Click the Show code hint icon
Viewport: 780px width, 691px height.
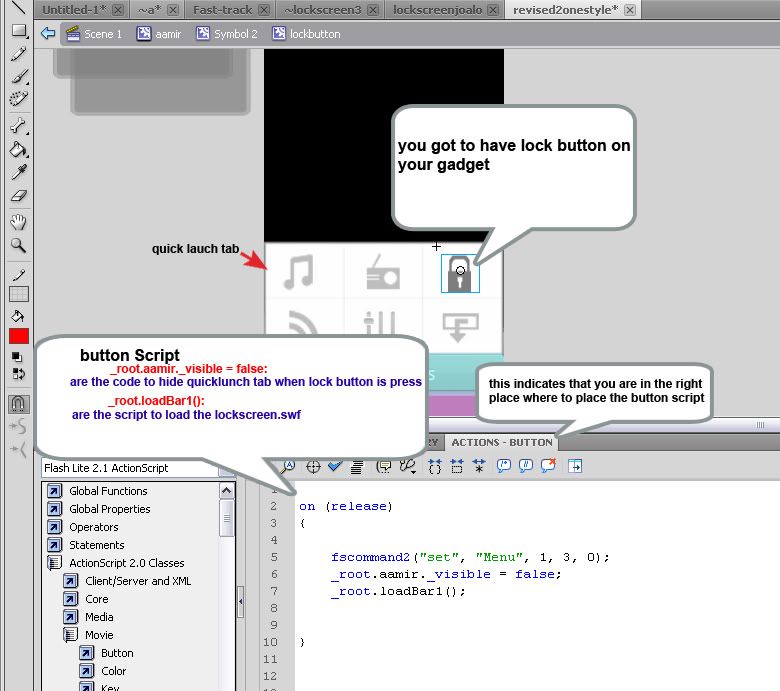384,467
